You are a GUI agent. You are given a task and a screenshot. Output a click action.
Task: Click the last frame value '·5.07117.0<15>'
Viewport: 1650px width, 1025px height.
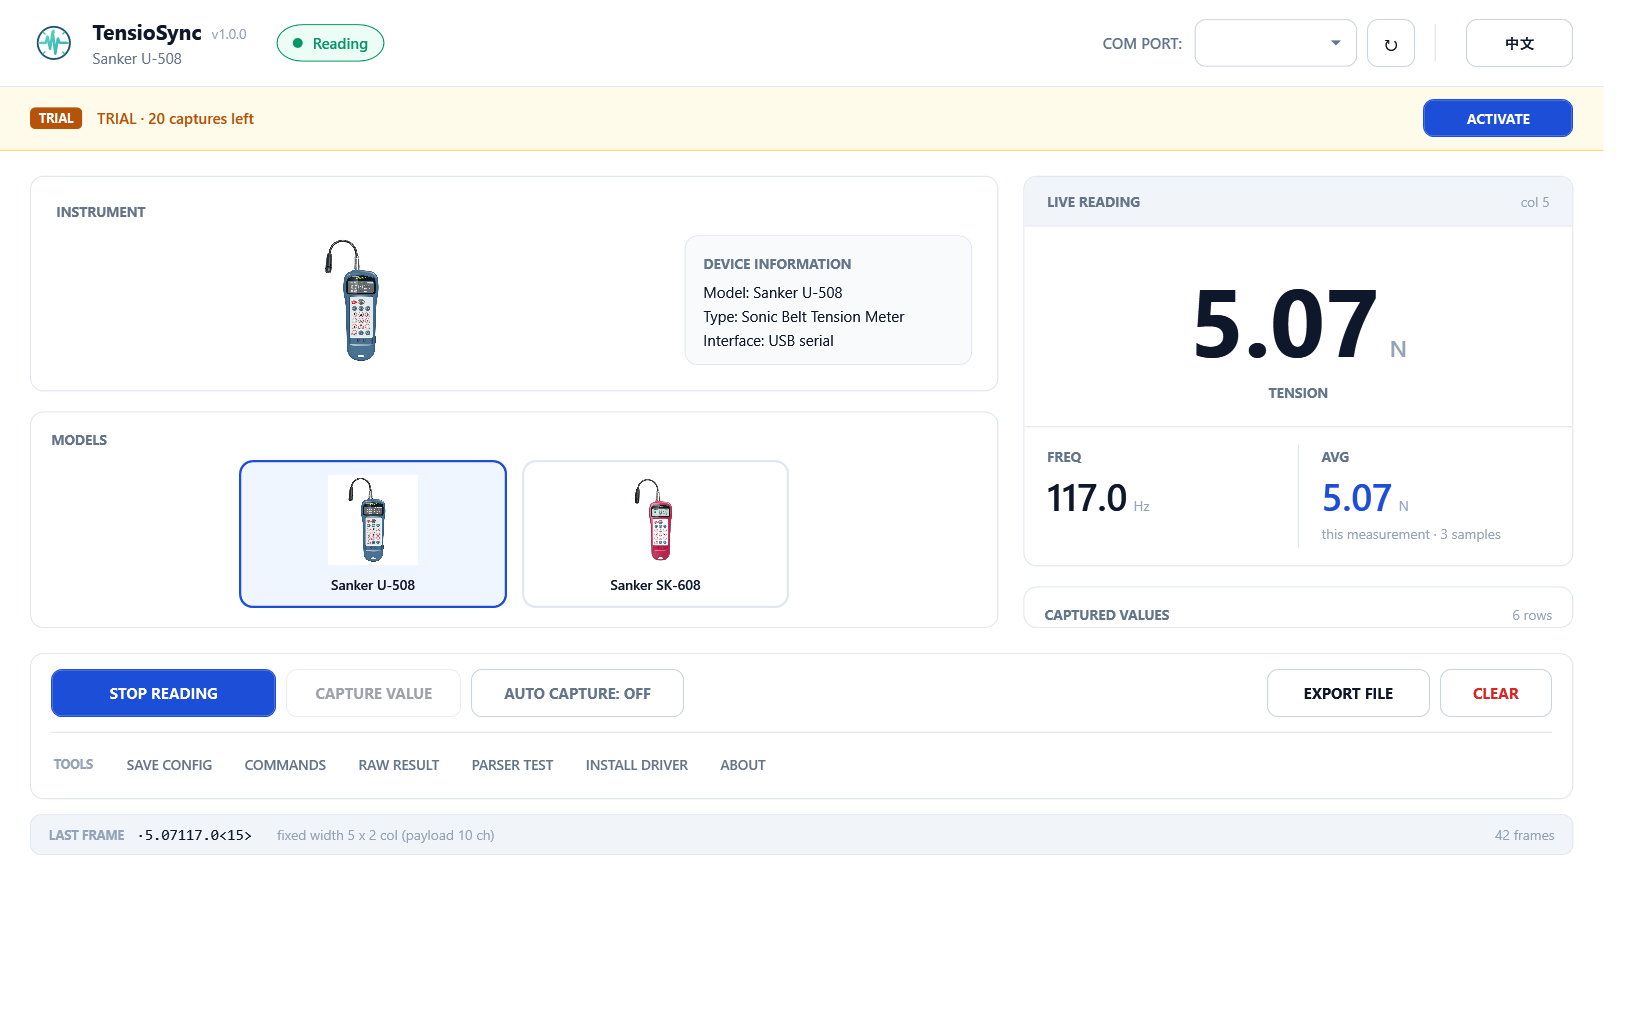coord(195,835)
